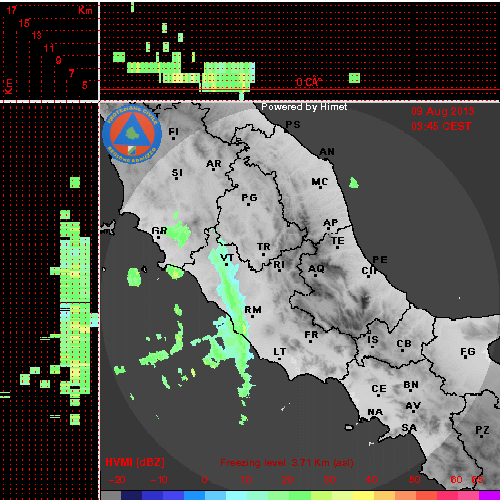Click the SA city label
500x500 pixels.
click(x=409, y=428)
